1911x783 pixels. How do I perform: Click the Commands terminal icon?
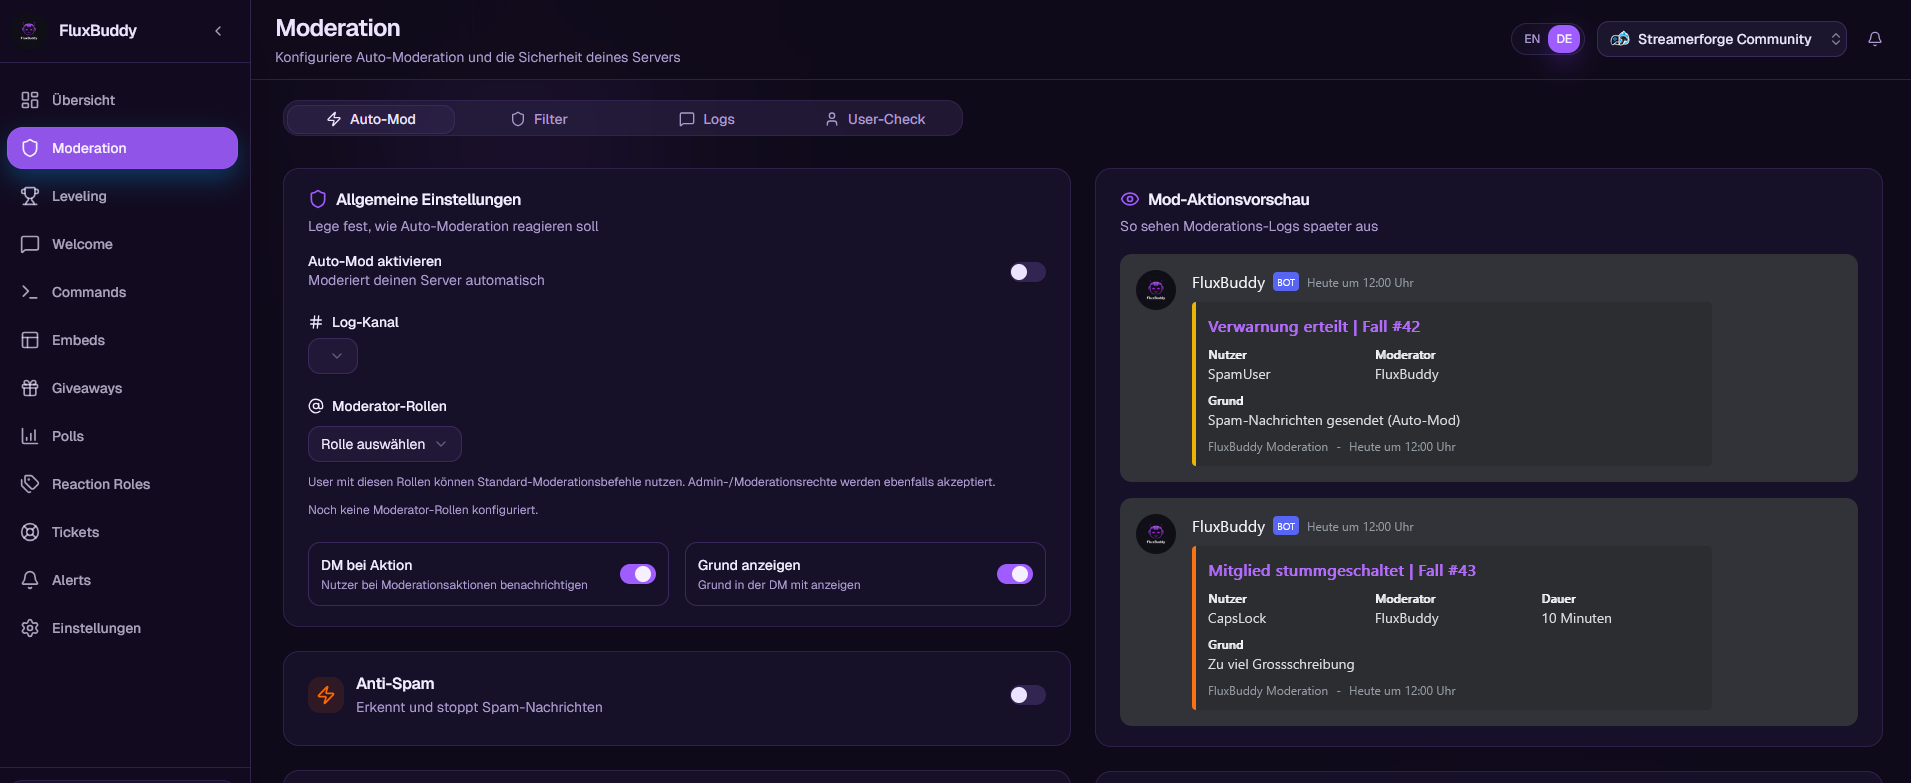[x=30, y=292]
